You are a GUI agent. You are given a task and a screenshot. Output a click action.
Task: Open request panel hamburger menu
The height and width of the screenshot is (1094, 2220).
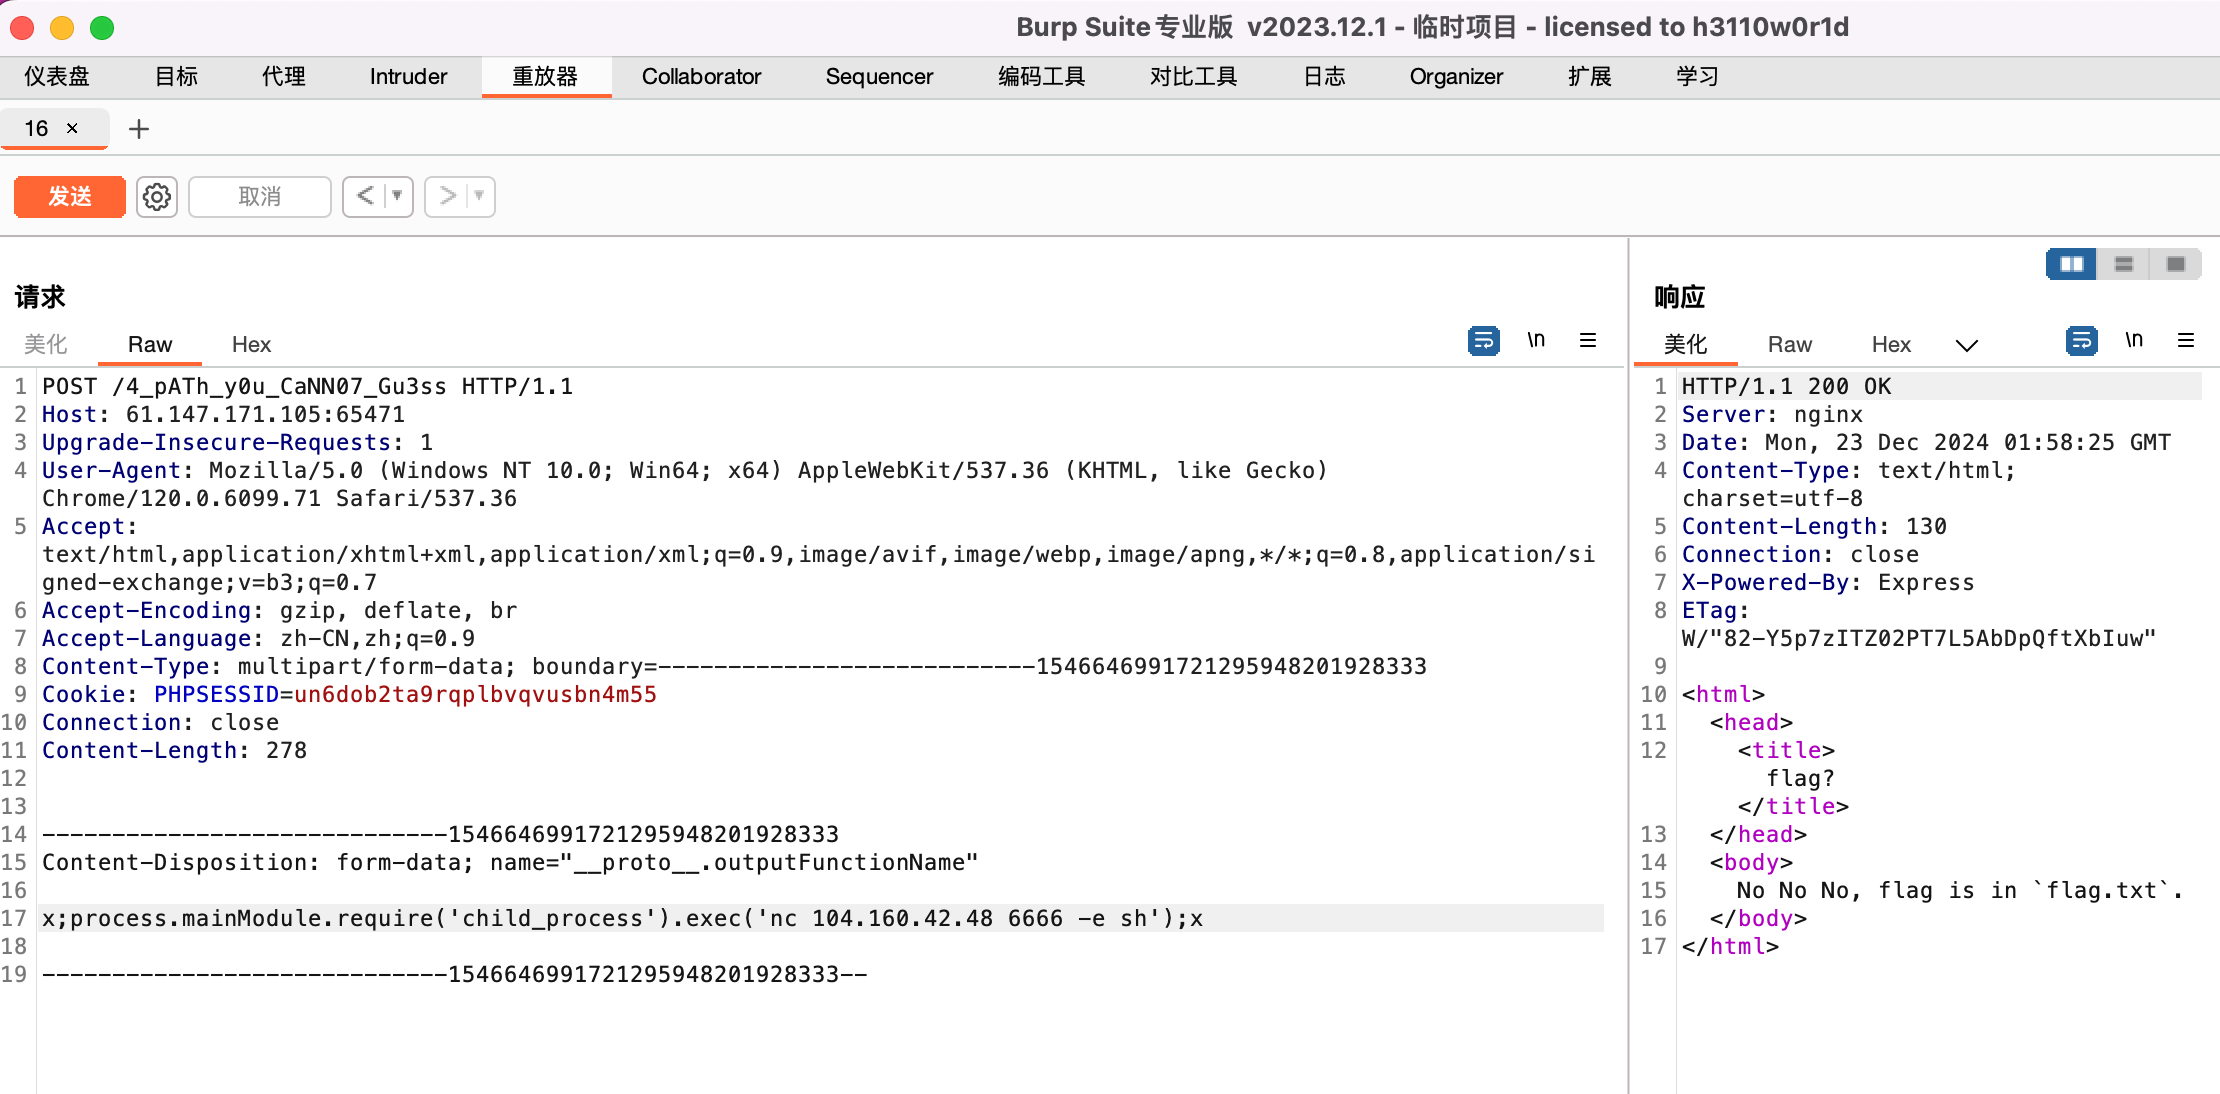tap(1588, 341)
